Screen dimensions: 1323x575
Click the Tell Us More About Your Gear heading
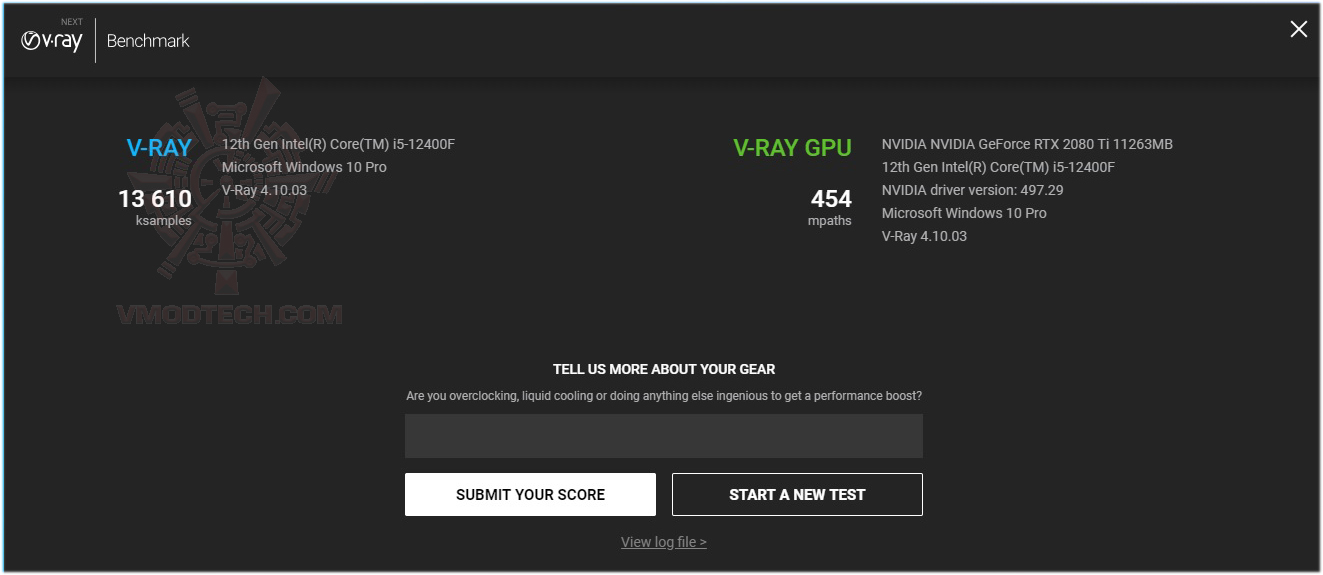664,369
